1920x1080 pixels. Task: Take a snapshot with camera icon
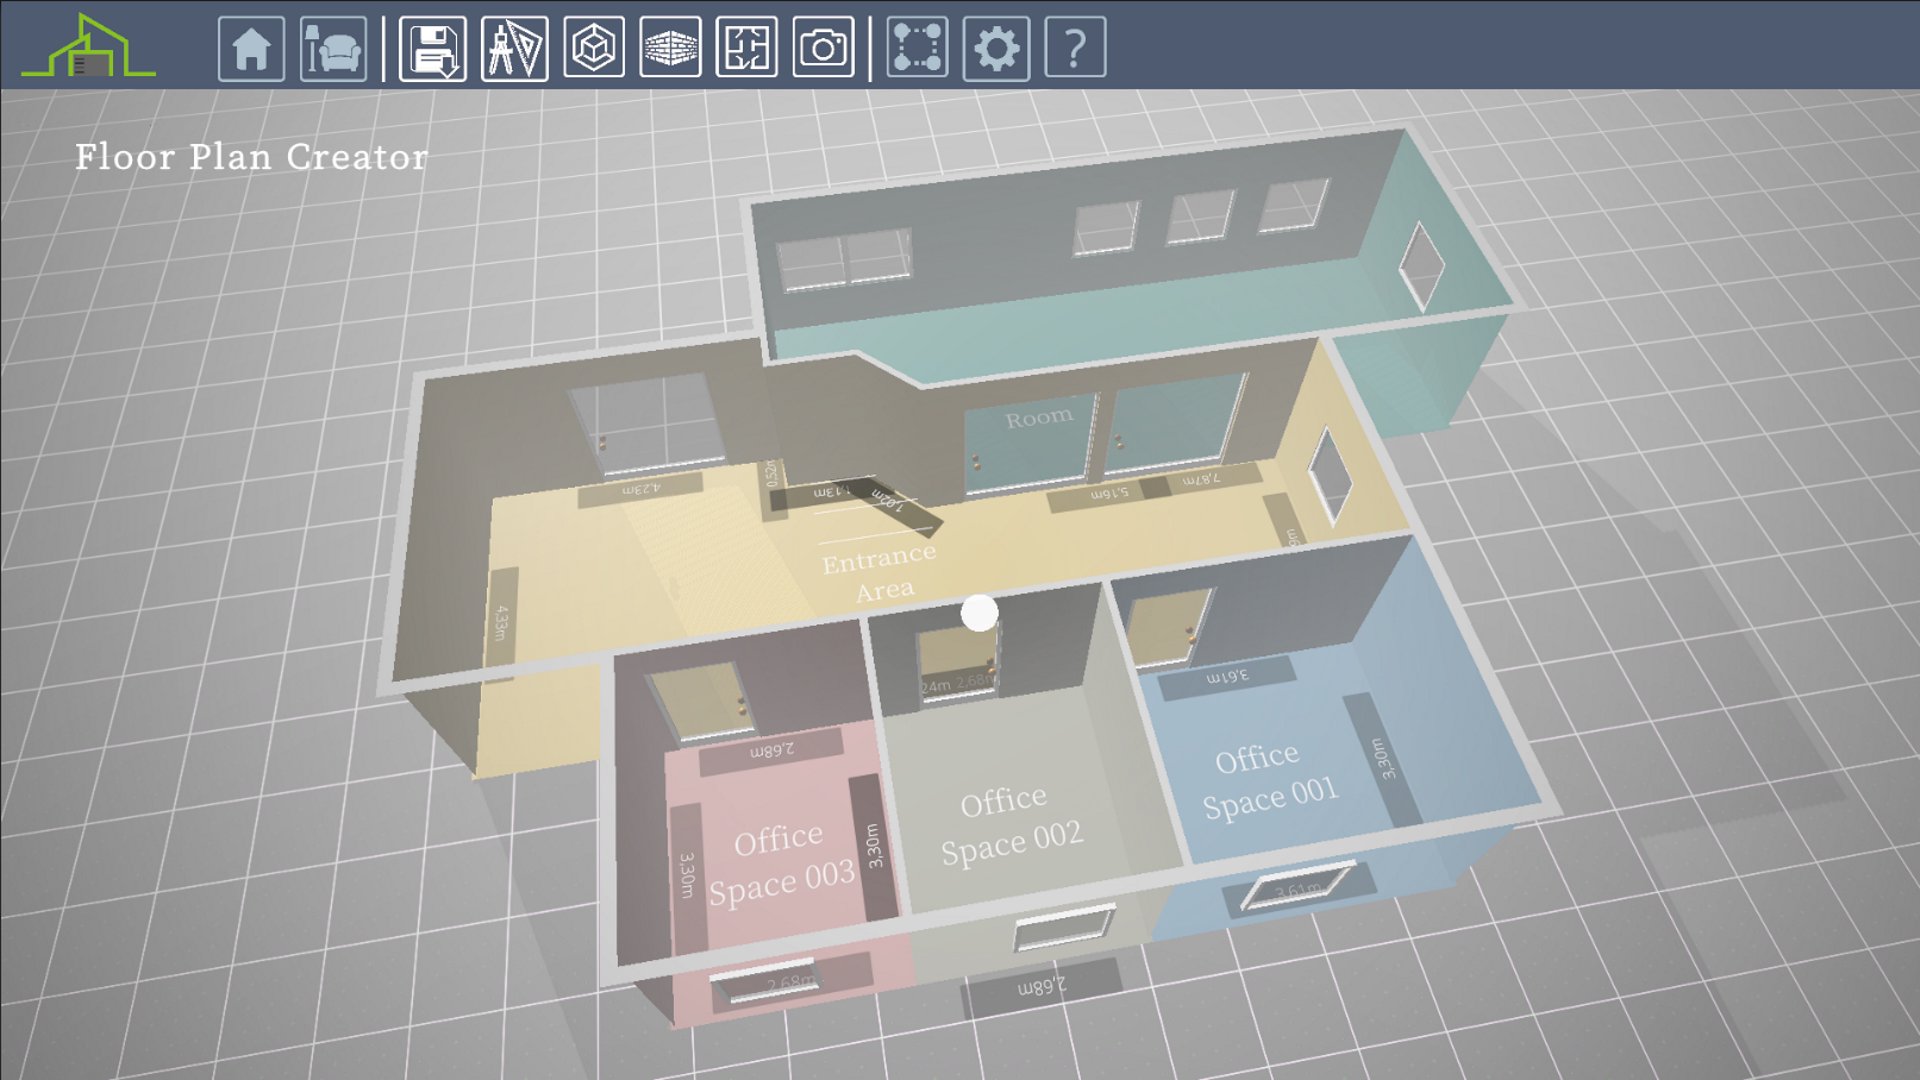tap(823, 48)
